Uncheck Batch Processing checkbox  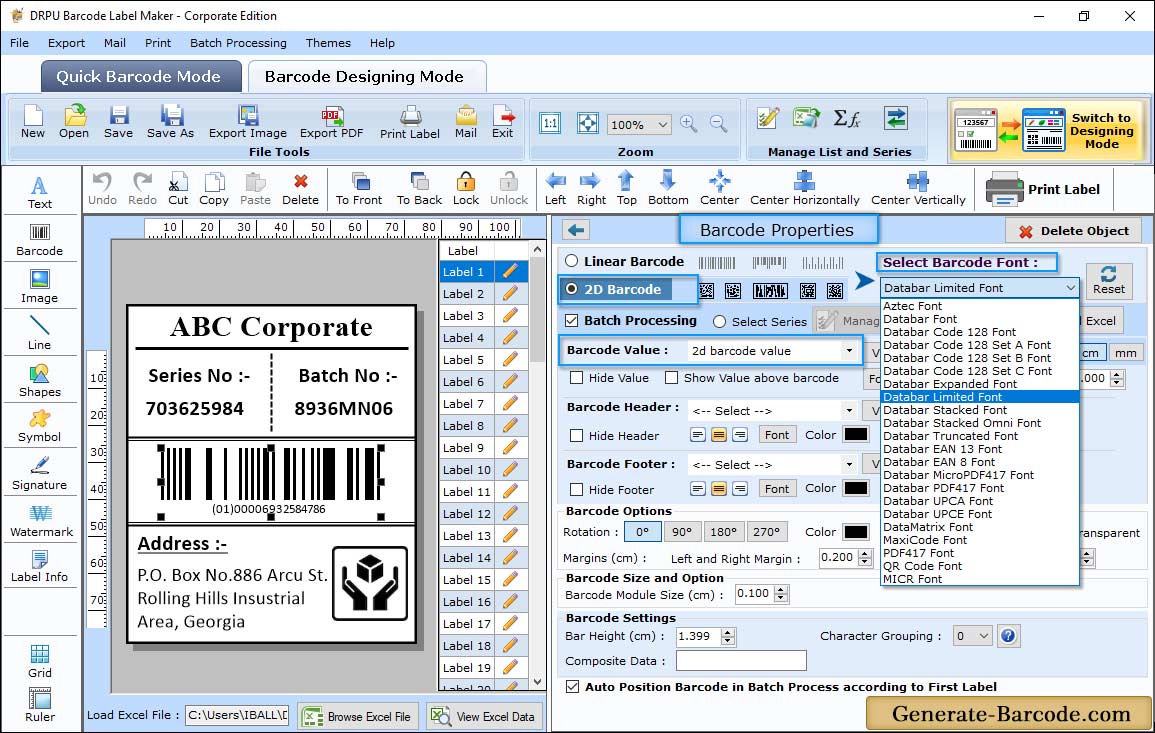pyautogui.click(x=572, y=320)
